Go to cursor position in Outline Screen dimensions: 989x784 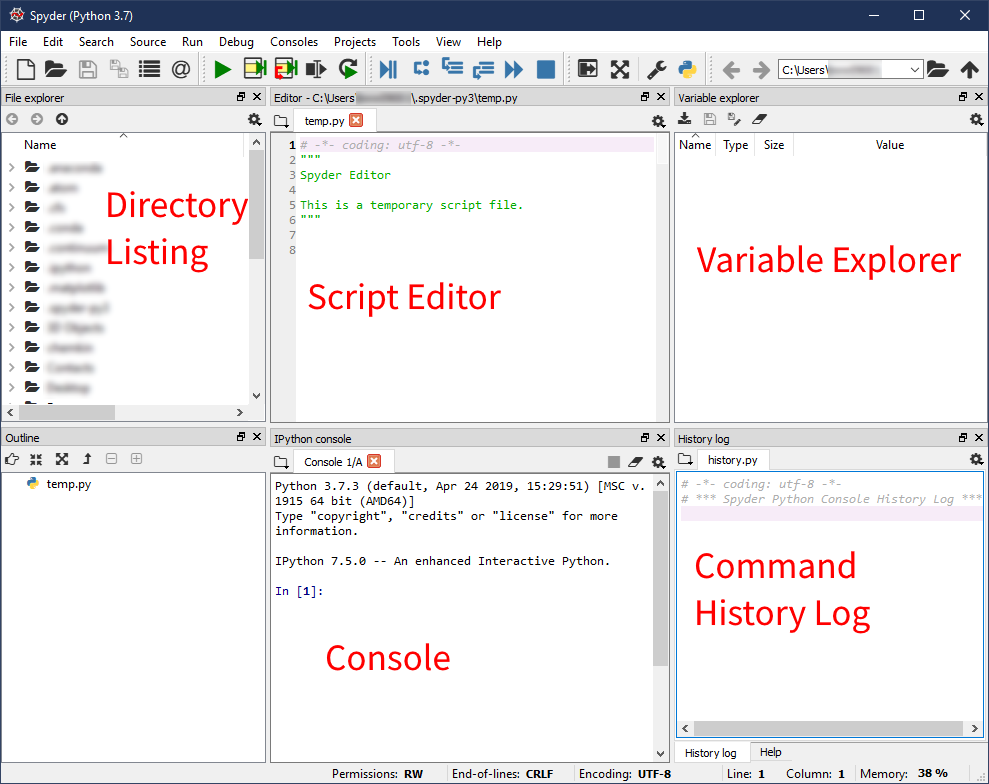[x=11, y=459]
